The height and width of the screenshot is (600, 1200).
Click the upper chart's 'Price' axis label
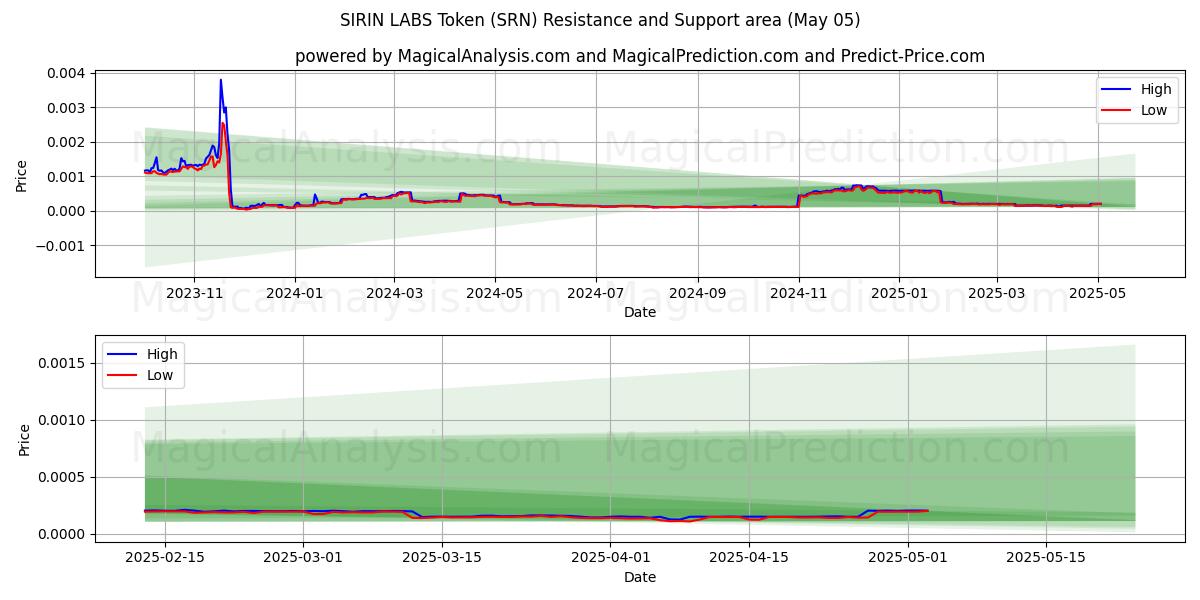point(22,176)
